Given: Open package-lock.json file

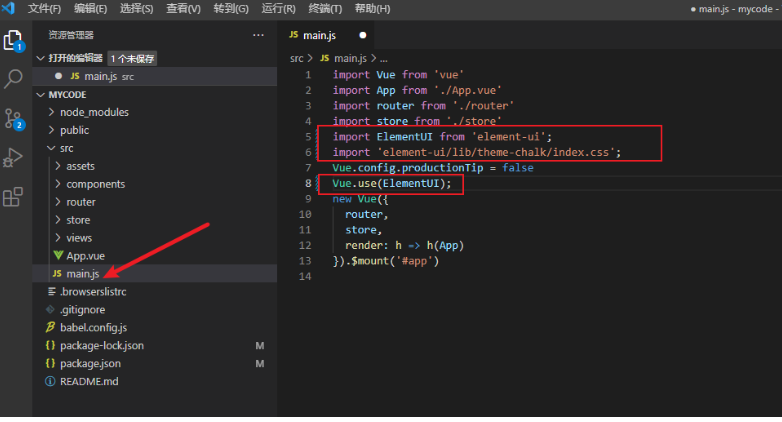Looking at the screenshot, I should click(x=155, y=345).
